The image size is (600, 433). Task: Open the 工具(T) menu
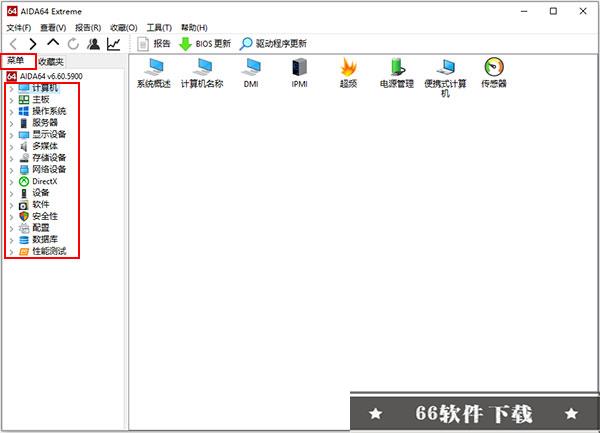159,28
